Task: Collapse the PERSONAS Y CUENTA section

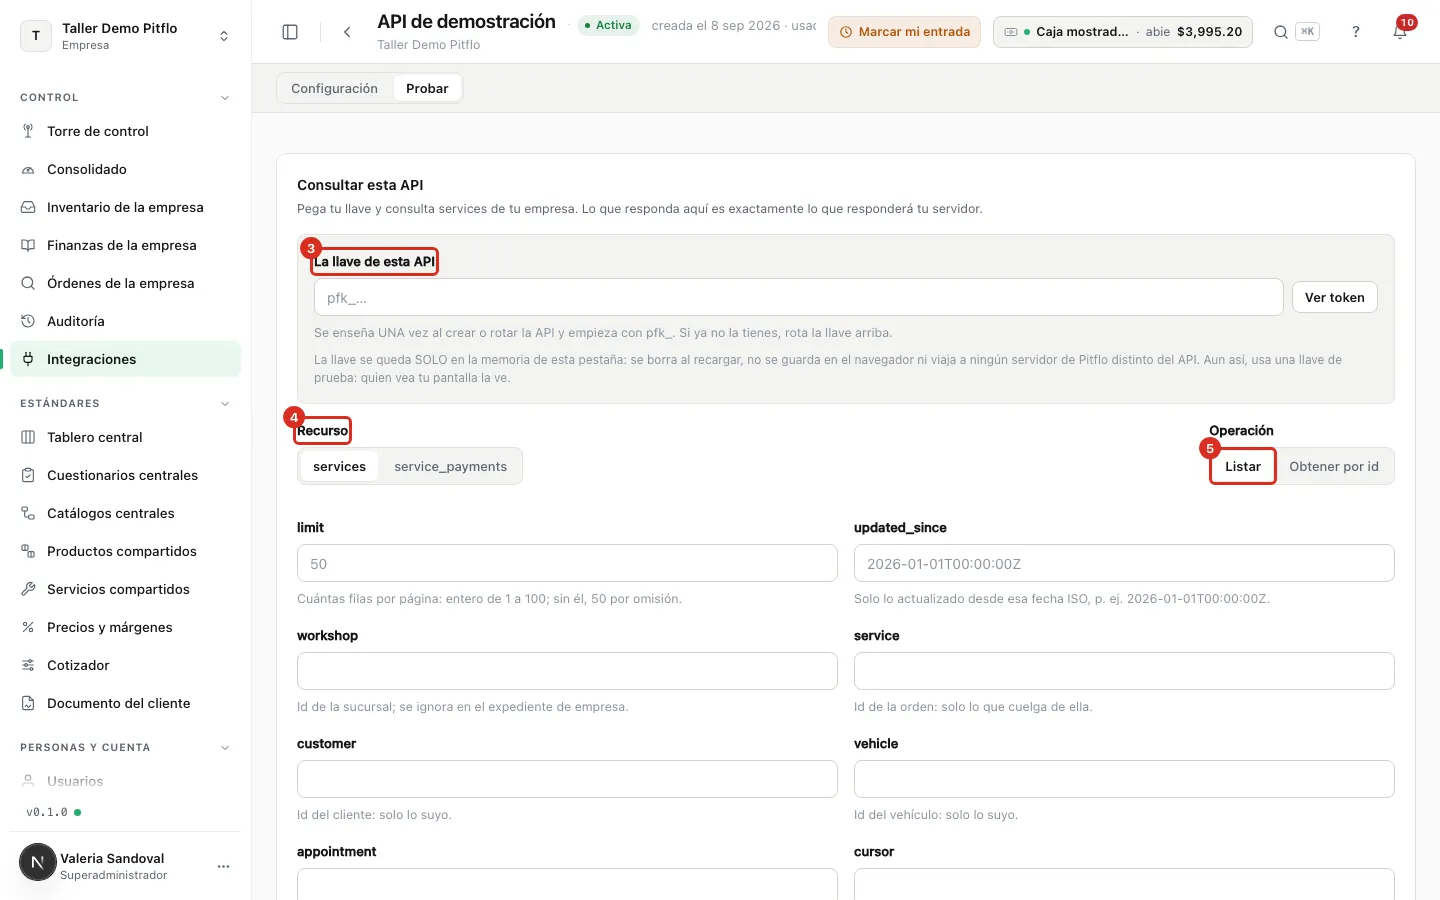Action: click(225, 748)
